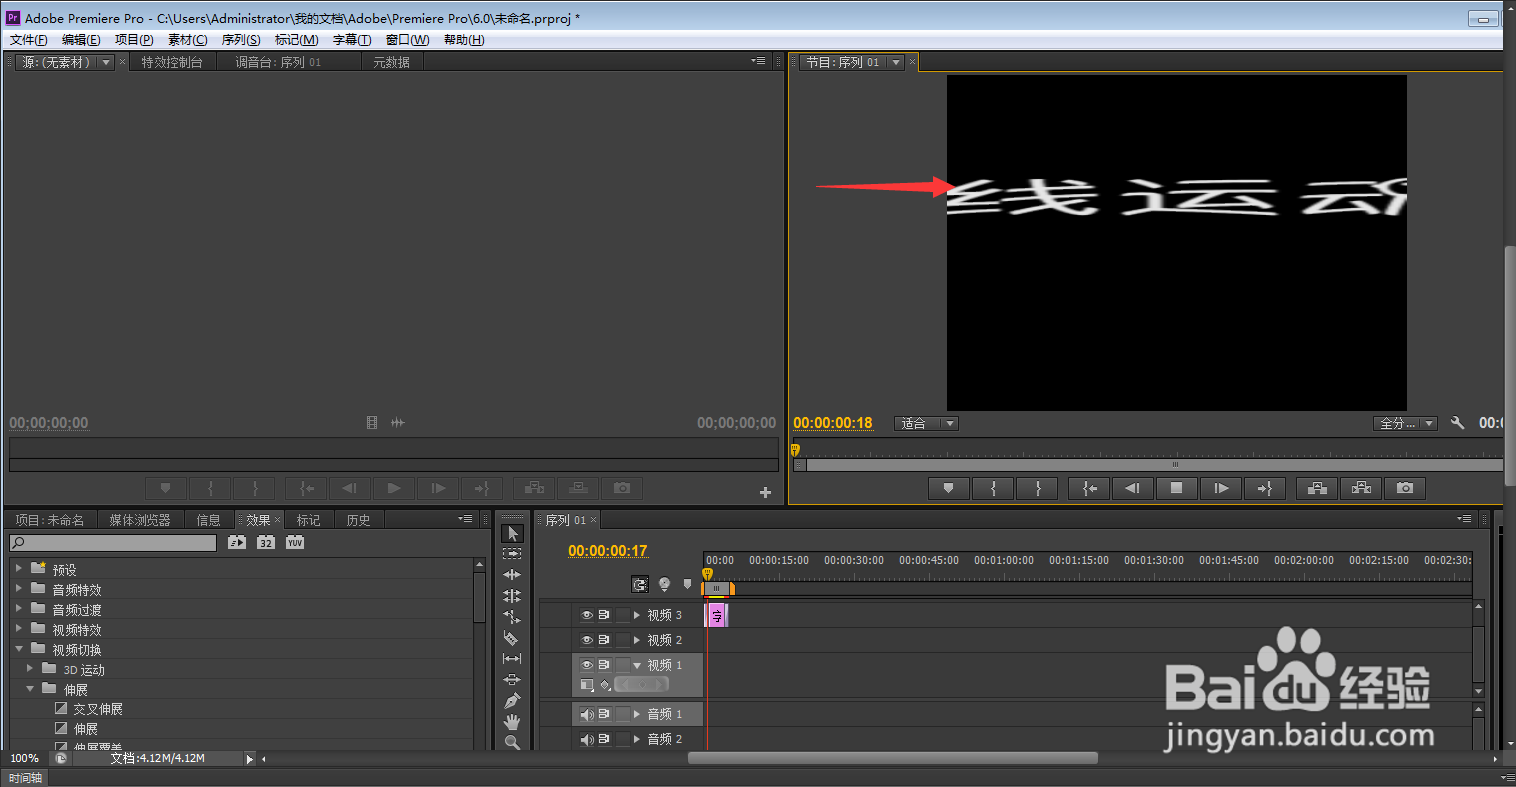Viewport: 1516px width, 787px height.
Task: Switch to the 媒体浏览器 tab
Action: (140, 520)
